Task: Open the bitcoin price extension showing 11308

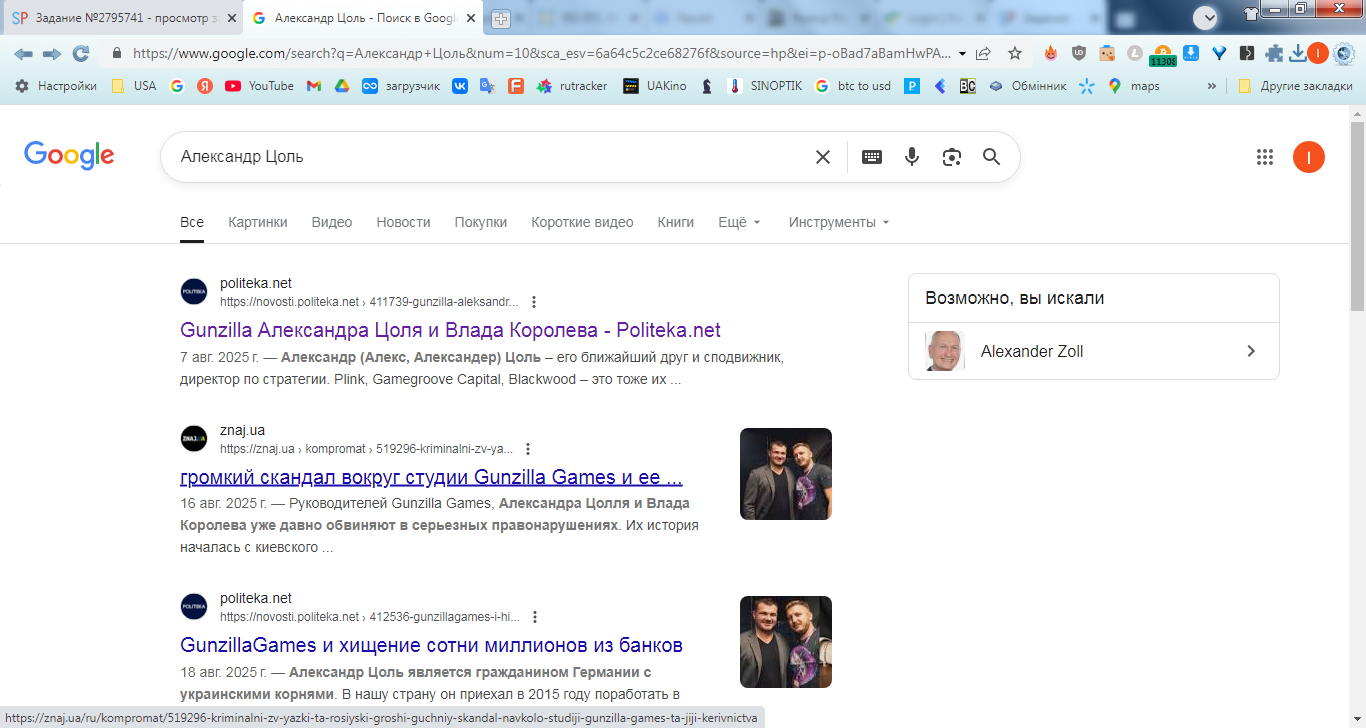Action: (1163, 55)
